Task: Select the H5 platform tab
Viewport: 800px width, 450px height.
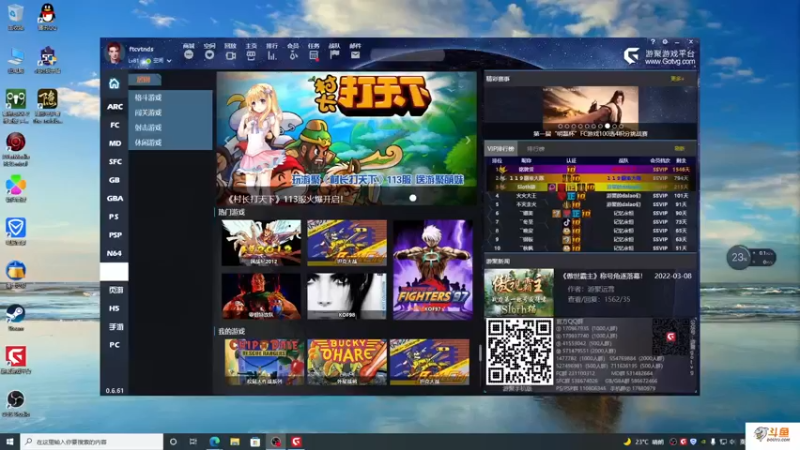Action: 115,308
